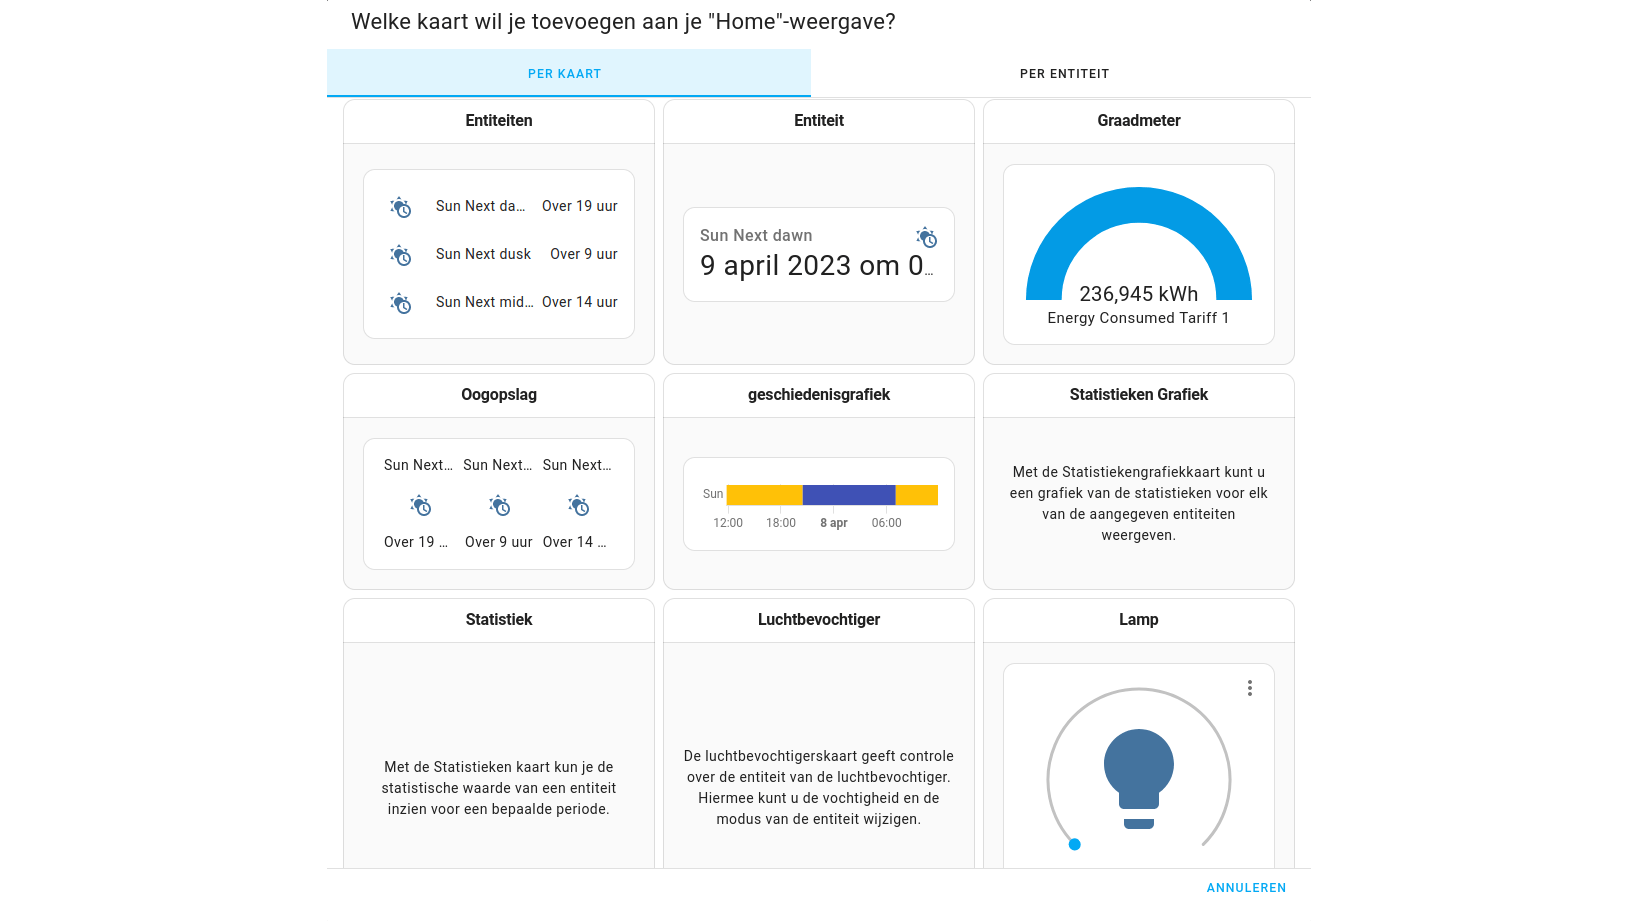Click the "06:00" time label on the history axis
The width and height of the screenshot is (1637, 921).
(886, 523)
